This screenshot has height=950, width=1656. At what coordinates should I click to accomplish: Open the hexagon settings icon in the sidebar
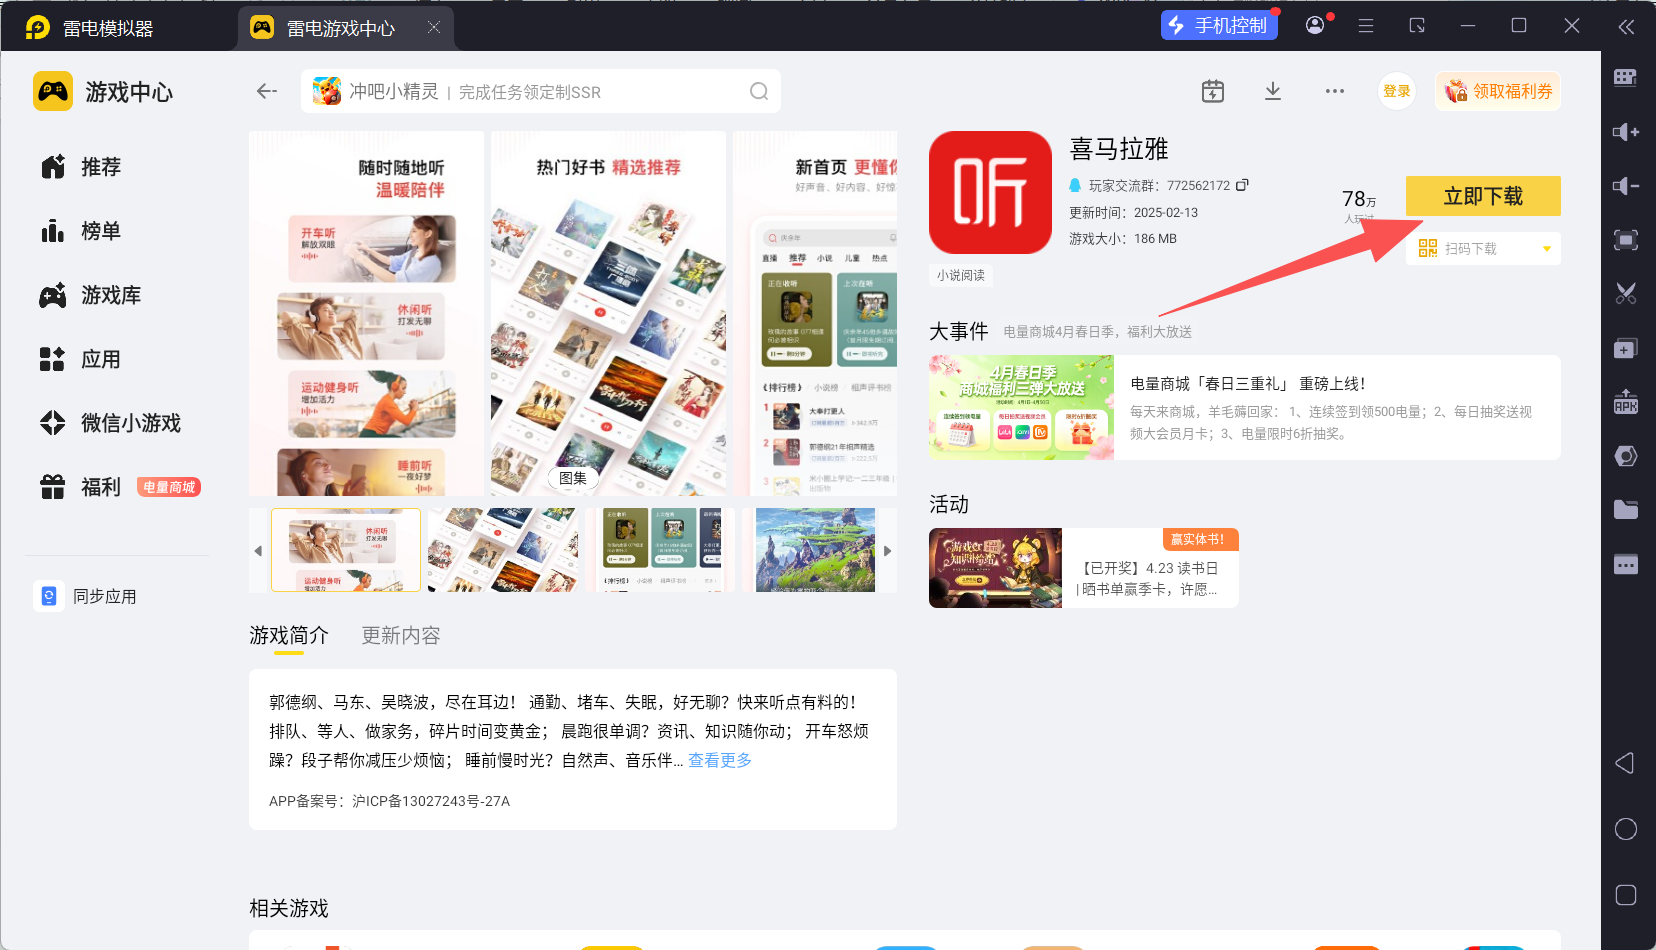(1626, 456)
